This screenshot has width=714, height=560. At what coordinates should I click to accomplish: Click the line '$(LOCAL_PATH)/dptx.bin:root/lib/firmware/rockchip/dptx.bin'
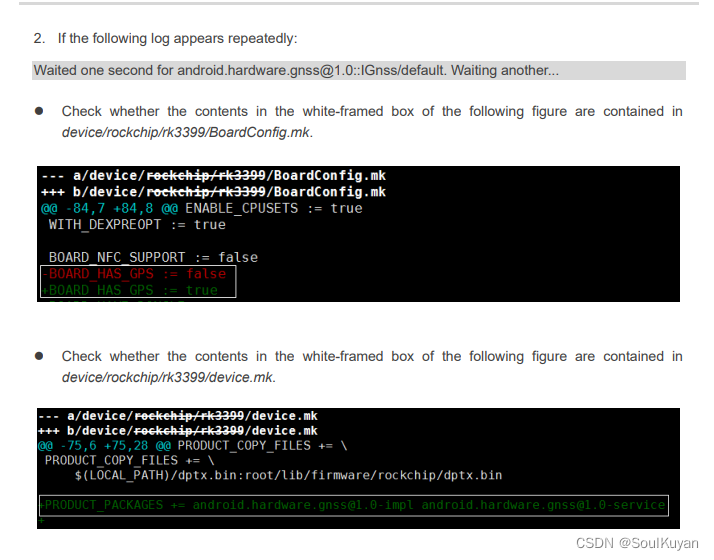[288, 475]
